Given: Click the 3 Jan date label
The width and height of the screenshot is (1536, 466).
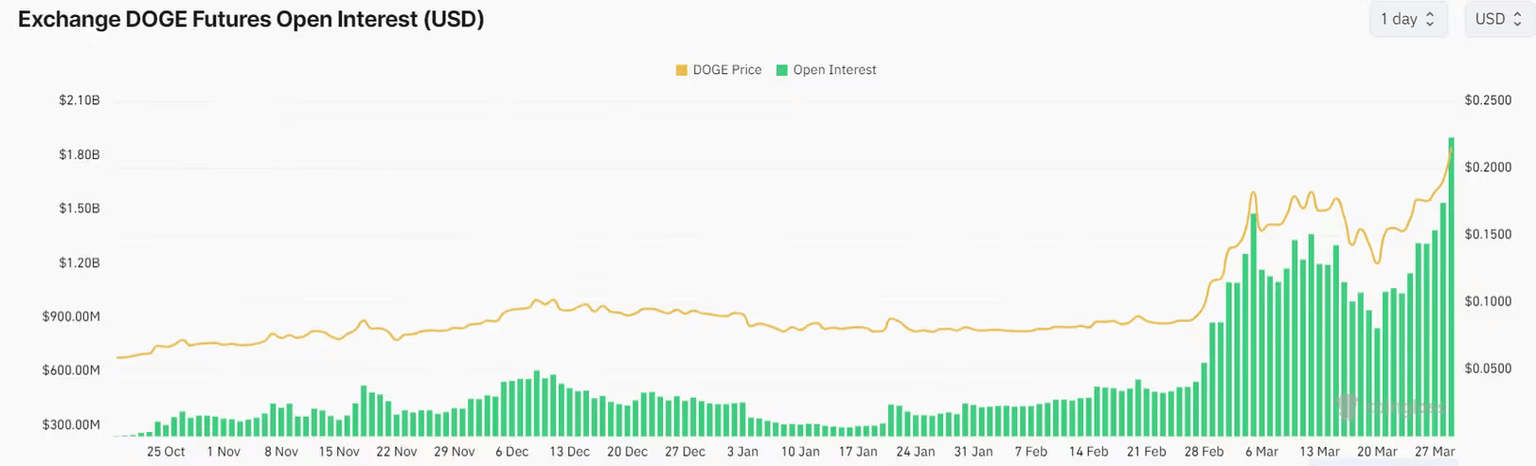Looking at the screenshot, I should tap(742, 452).
